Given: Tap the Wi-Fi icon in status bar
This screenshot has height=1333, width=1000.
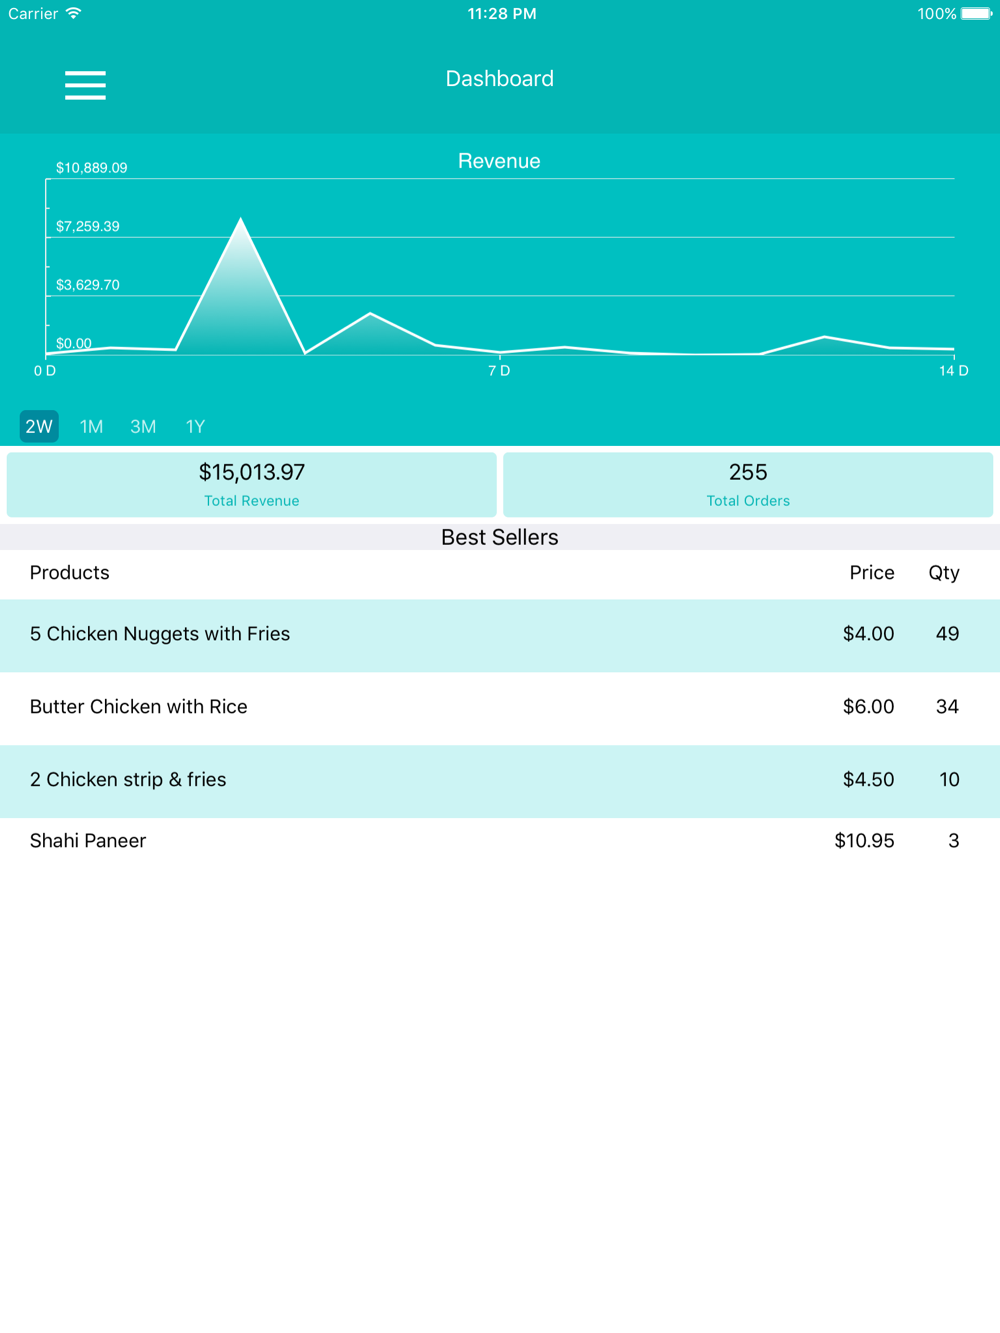Looking at the screenshot, I should (x=74, y=13).
